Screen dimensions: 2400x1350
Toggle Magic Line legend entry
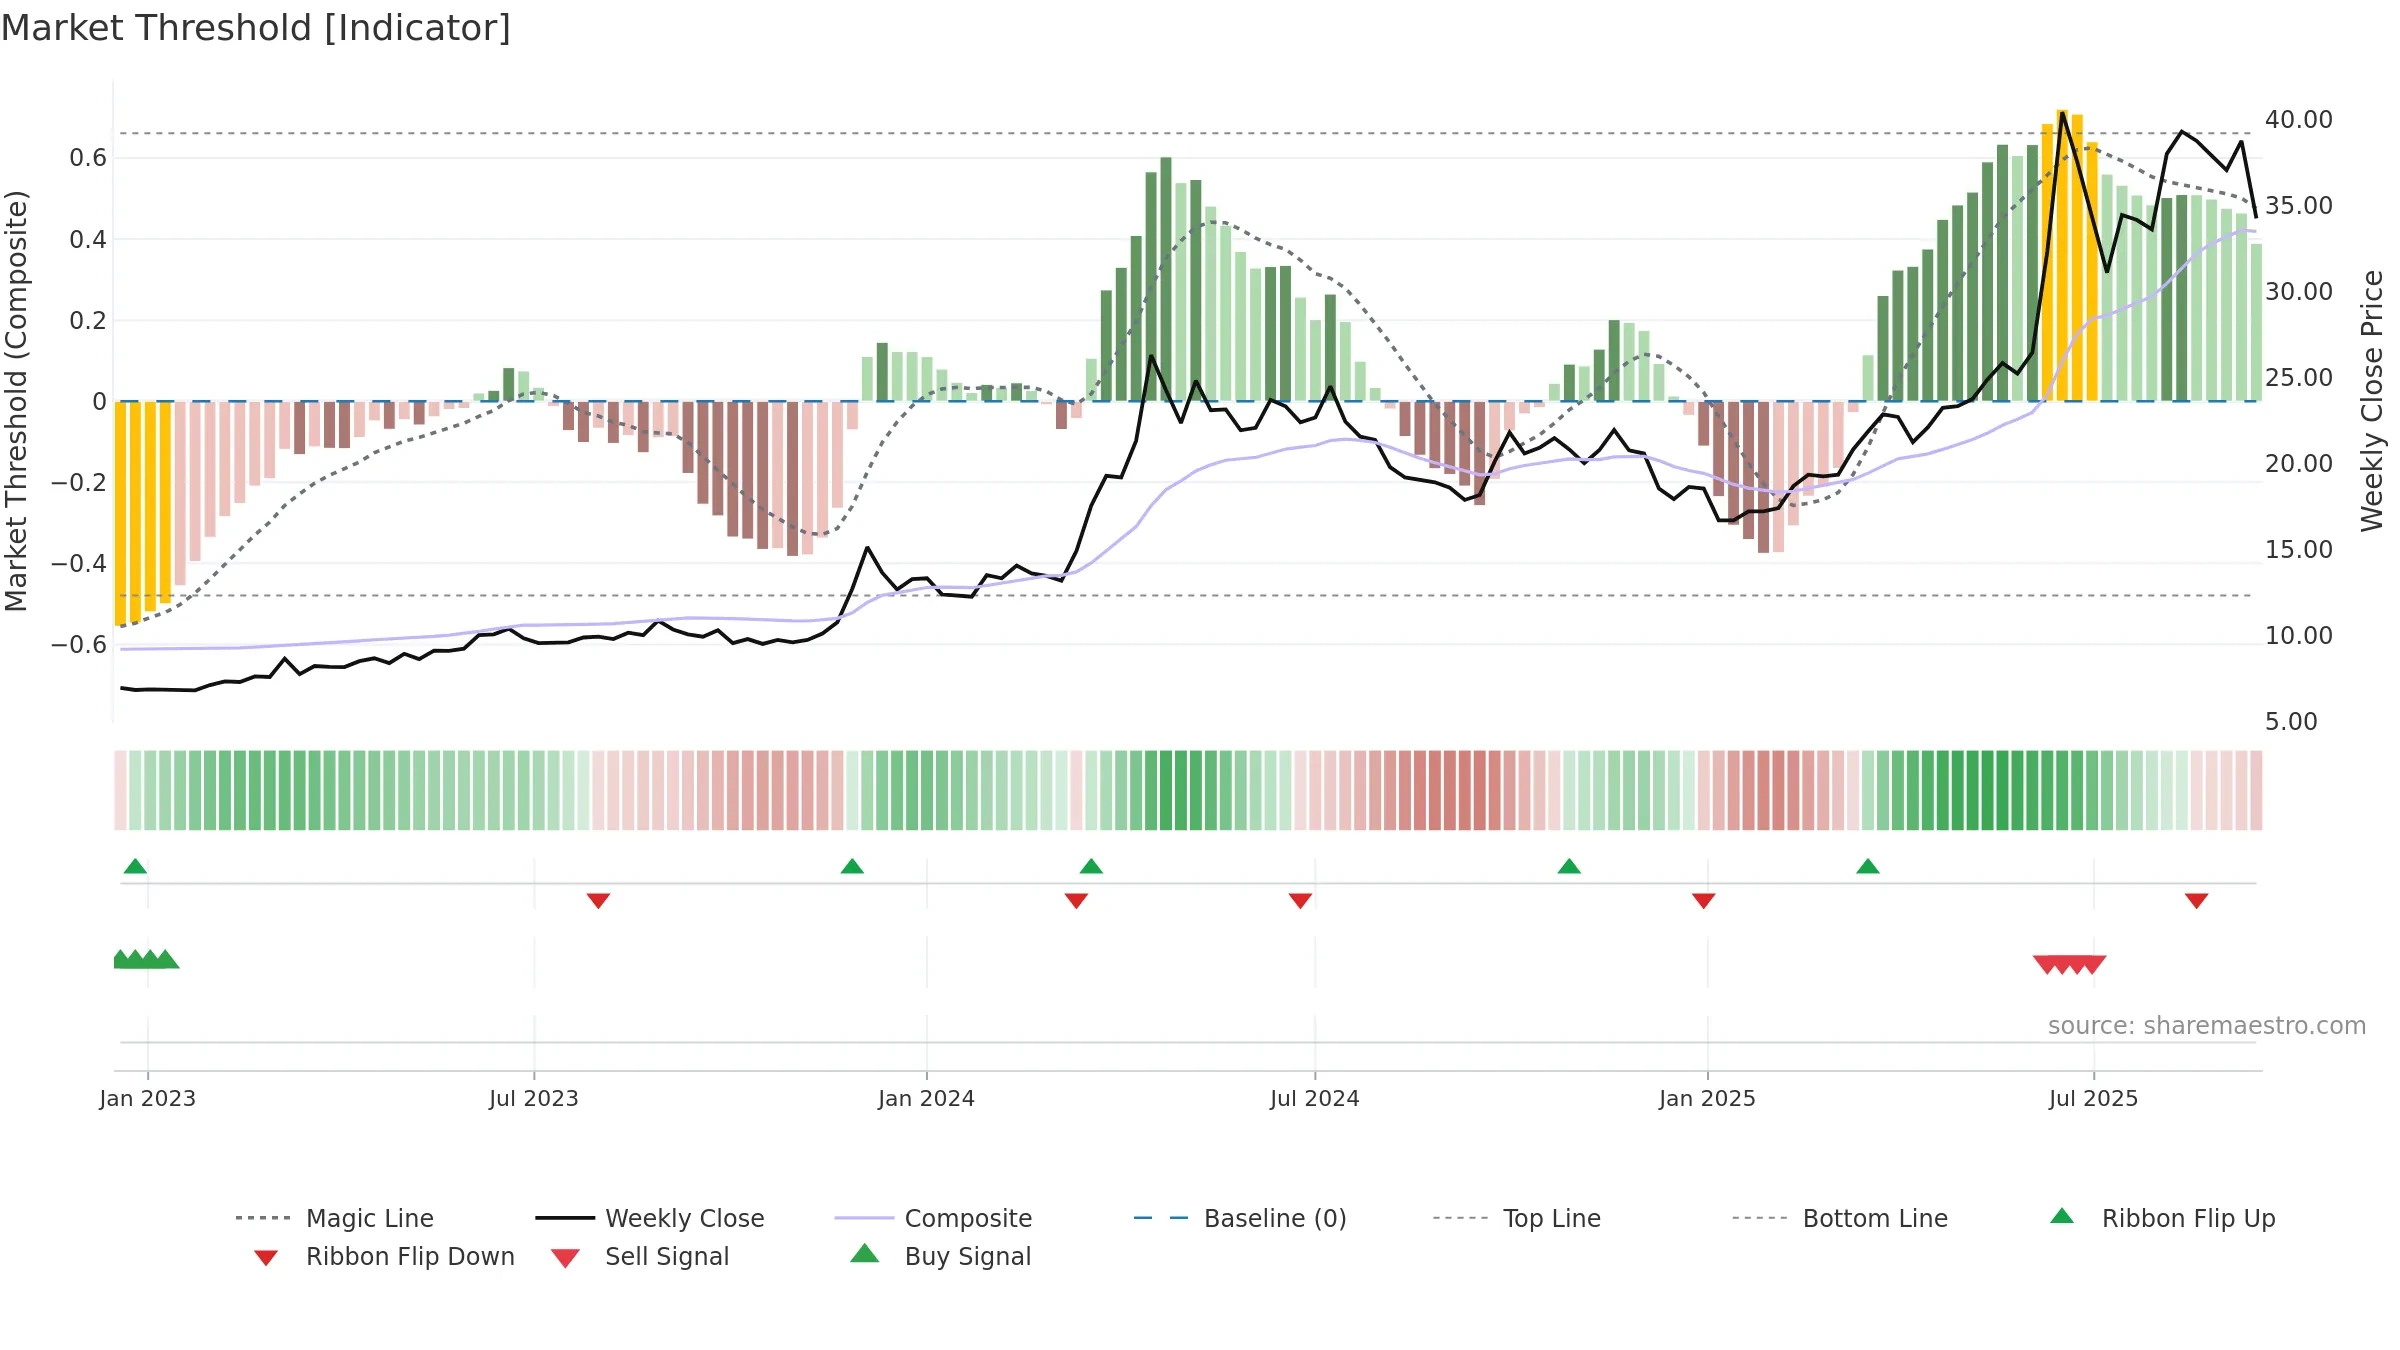(334, 1218)
